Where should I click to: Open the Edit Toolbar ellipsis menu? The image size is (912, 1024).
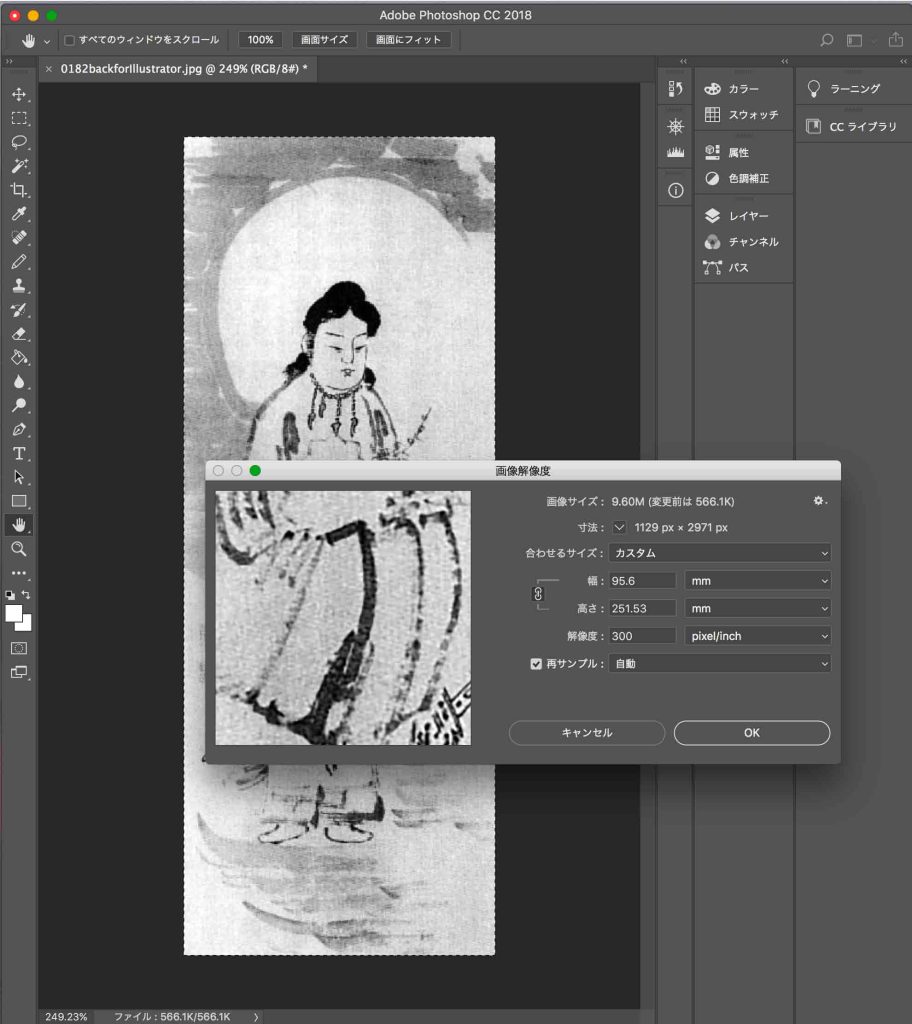pyautogui.click(x=19, y=573)
